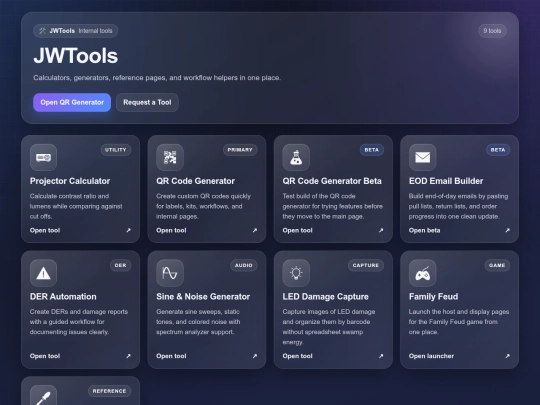
Task: Click the 9 tools counter pill
Action: point(492,31)
